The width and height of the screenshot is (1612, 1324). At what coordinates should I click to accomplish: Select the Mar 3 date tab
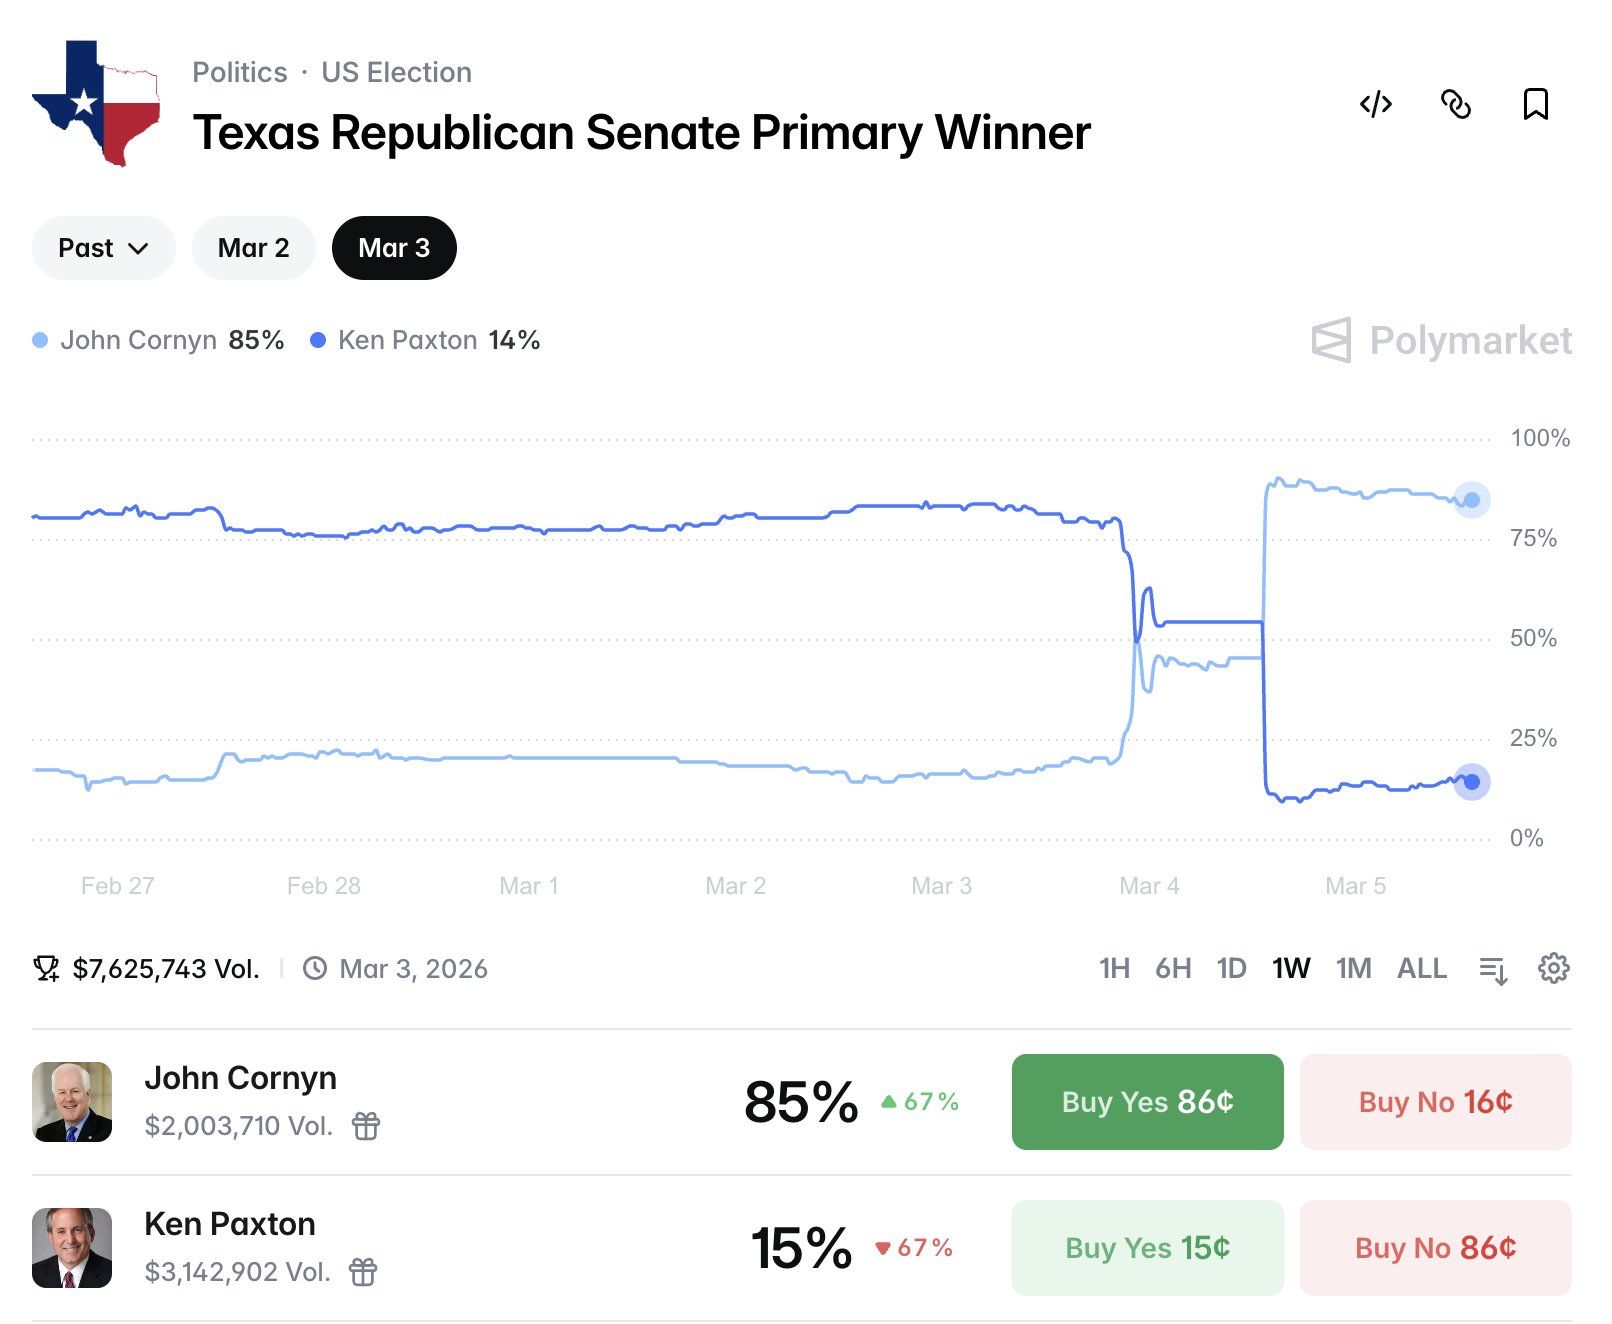[x=394, y=248]
